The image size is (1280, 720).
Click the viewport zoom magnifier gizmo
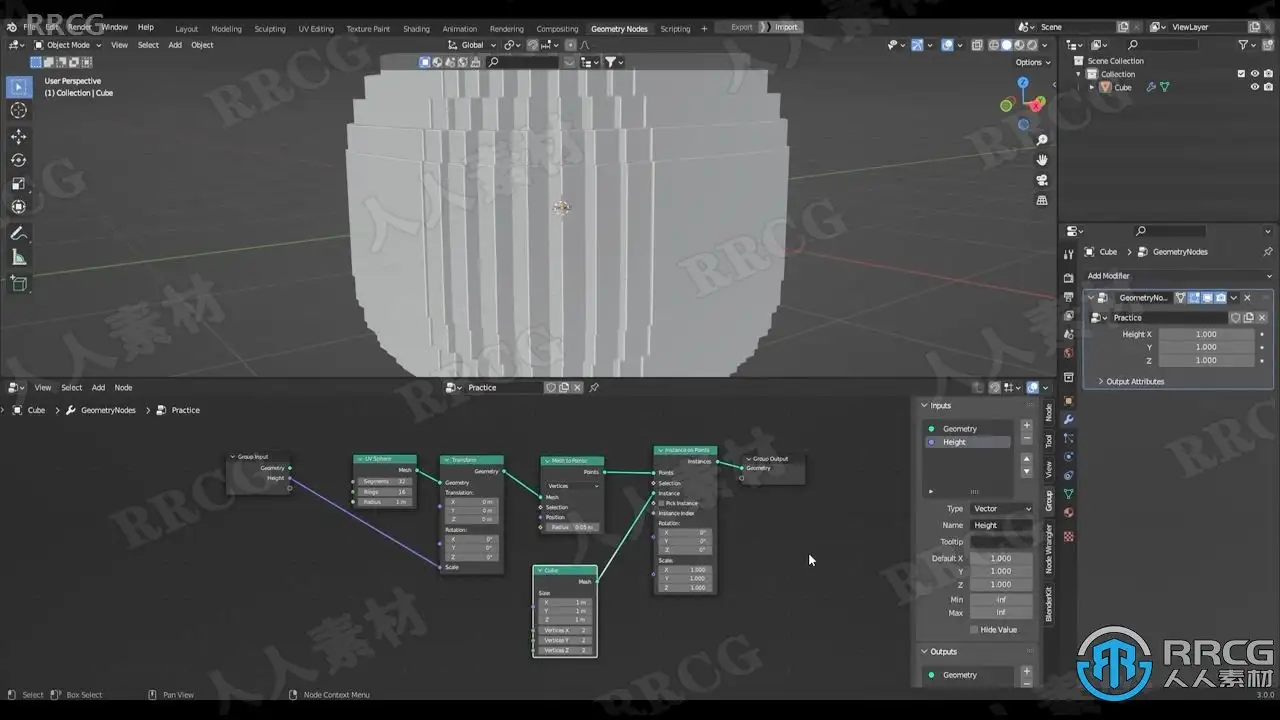point(1042,140)
